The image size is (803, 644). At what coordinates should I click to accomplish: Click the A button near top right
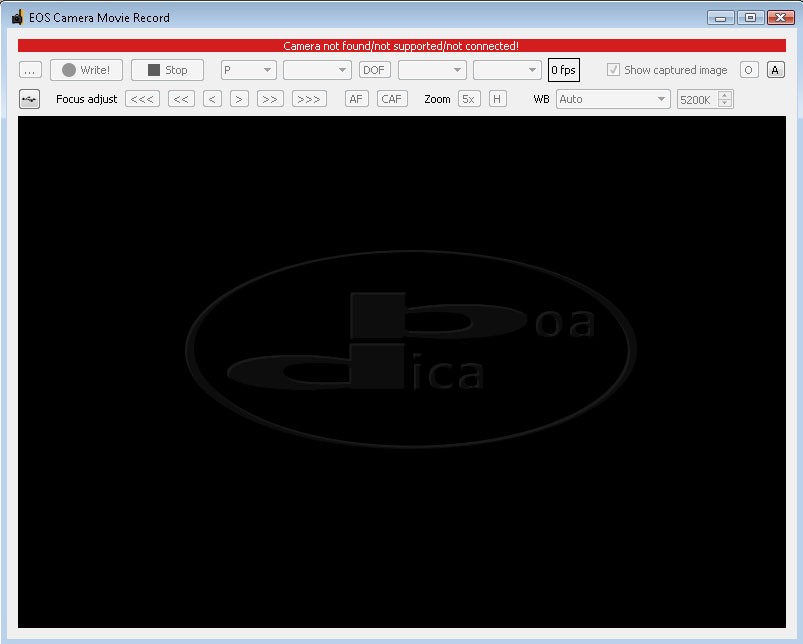click(x=775, y=70)
